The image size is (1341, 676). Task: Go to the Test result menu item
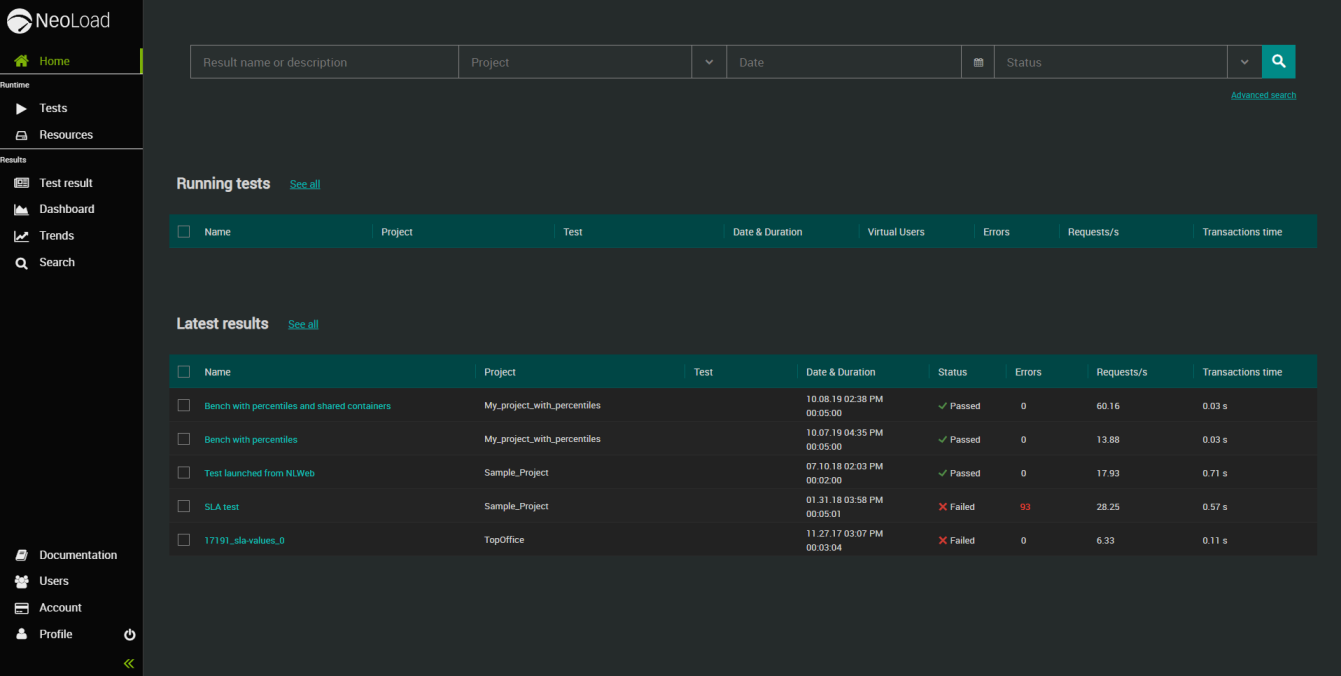65,183
